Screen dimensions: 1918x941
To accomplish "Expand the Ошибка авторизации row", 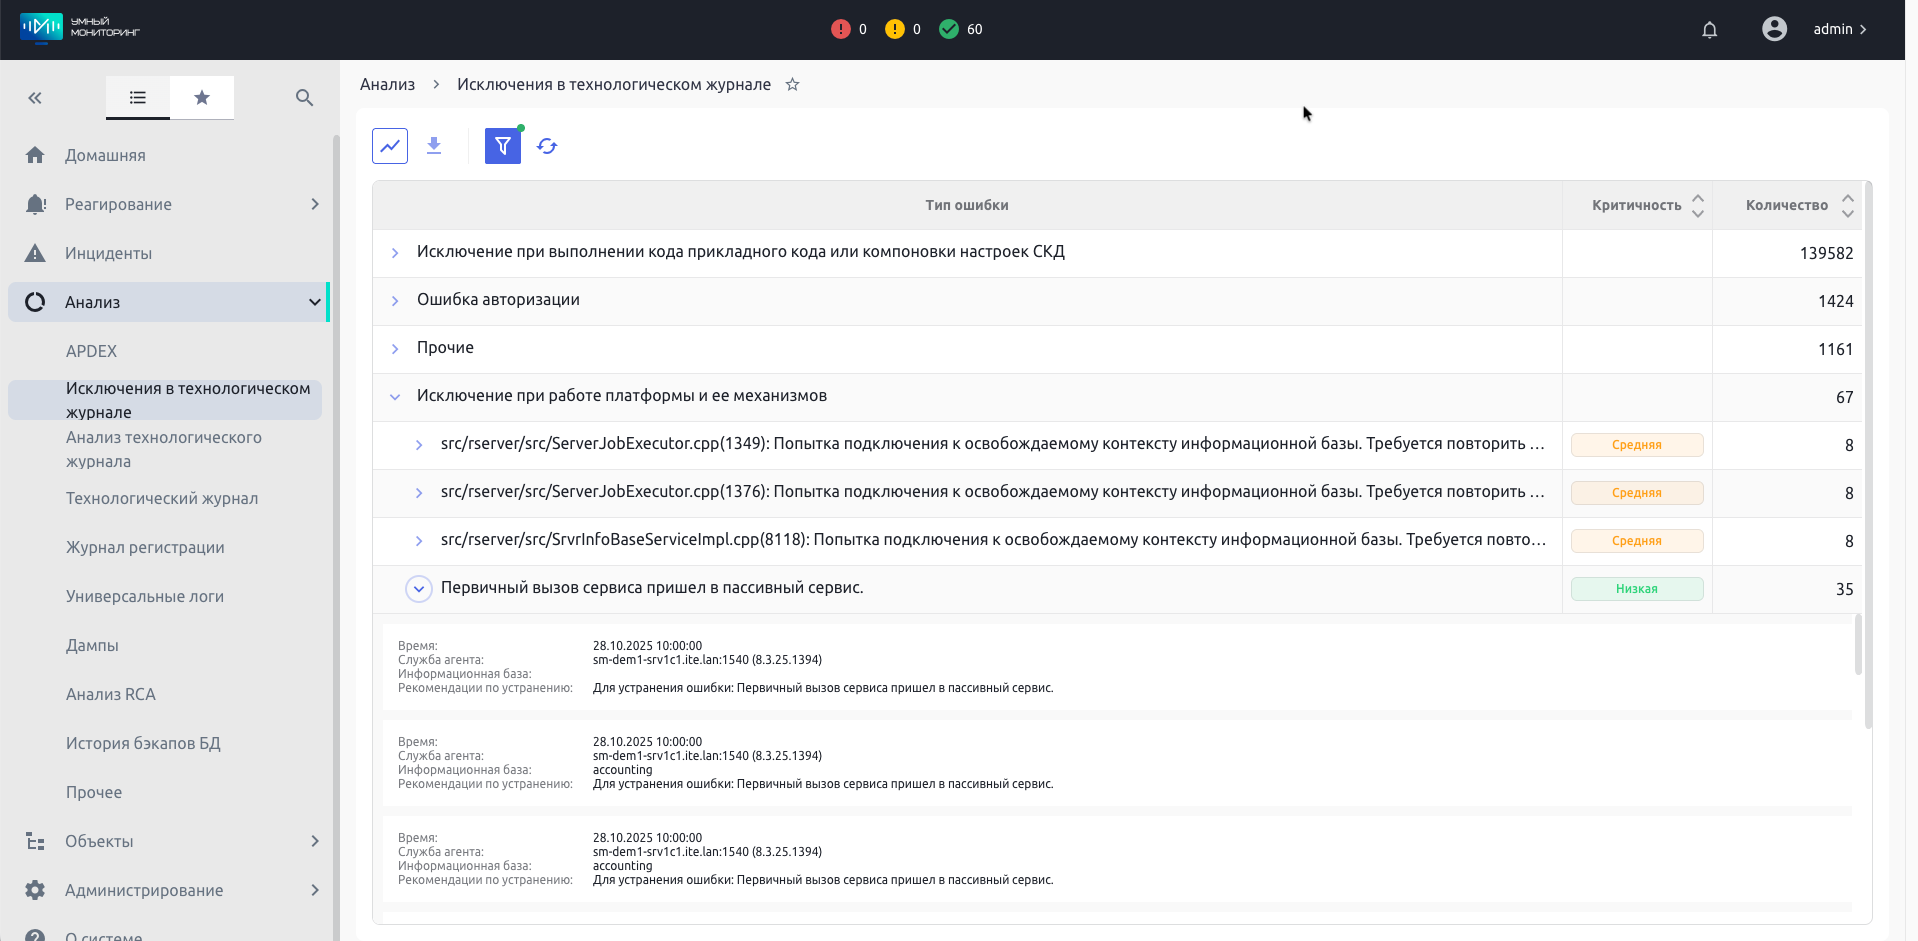I will (395, 301).
